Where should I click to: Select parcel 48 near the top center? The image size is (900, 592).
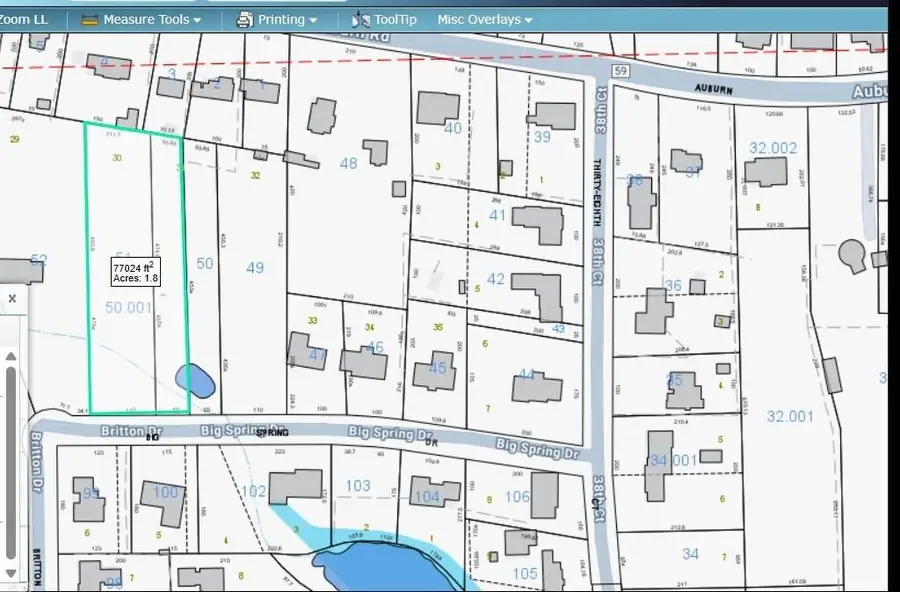click(x=348, y=163)
